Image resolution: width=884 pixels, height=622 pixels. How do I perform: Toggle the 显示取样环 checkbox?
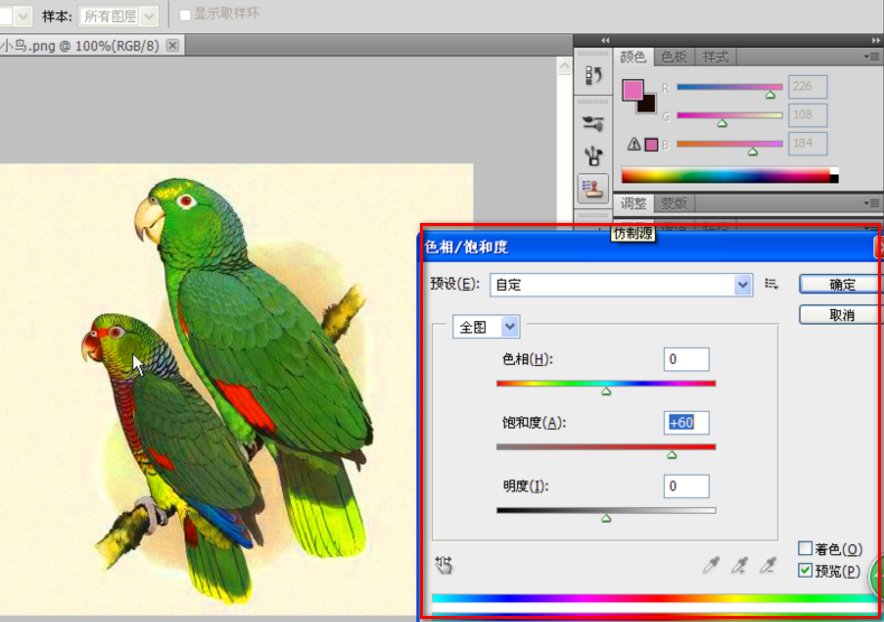185,15
